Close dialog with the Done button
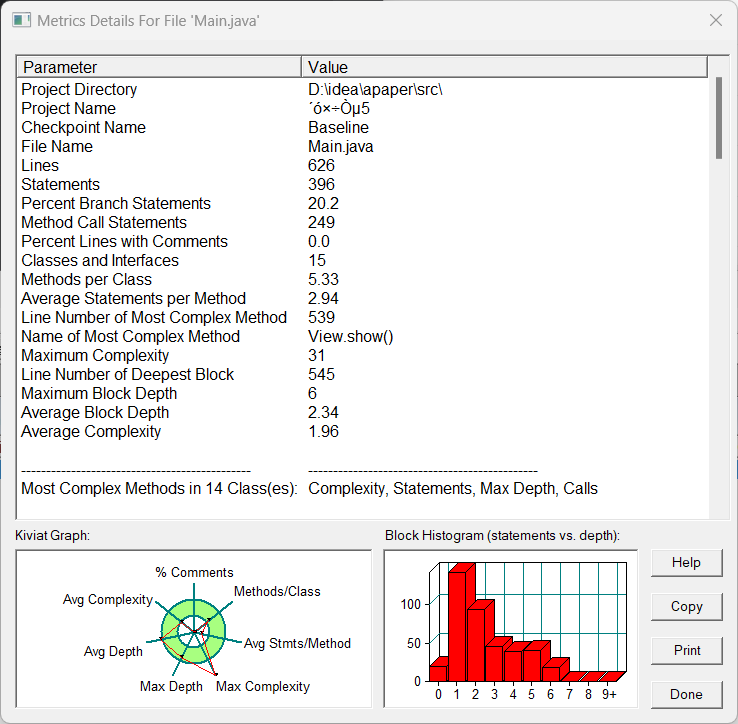738x724 pixels. click(686, 694)
